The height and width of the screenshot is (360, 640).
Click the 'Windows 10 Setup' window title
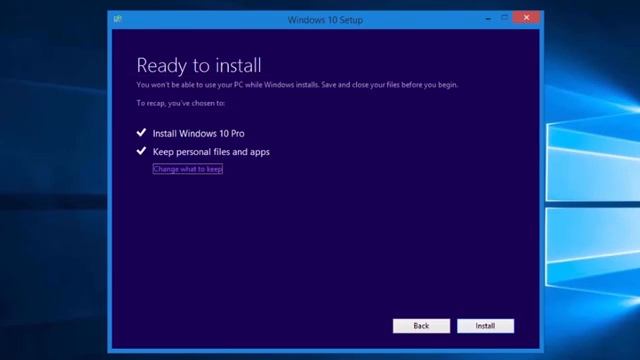[x=325, y=20]
